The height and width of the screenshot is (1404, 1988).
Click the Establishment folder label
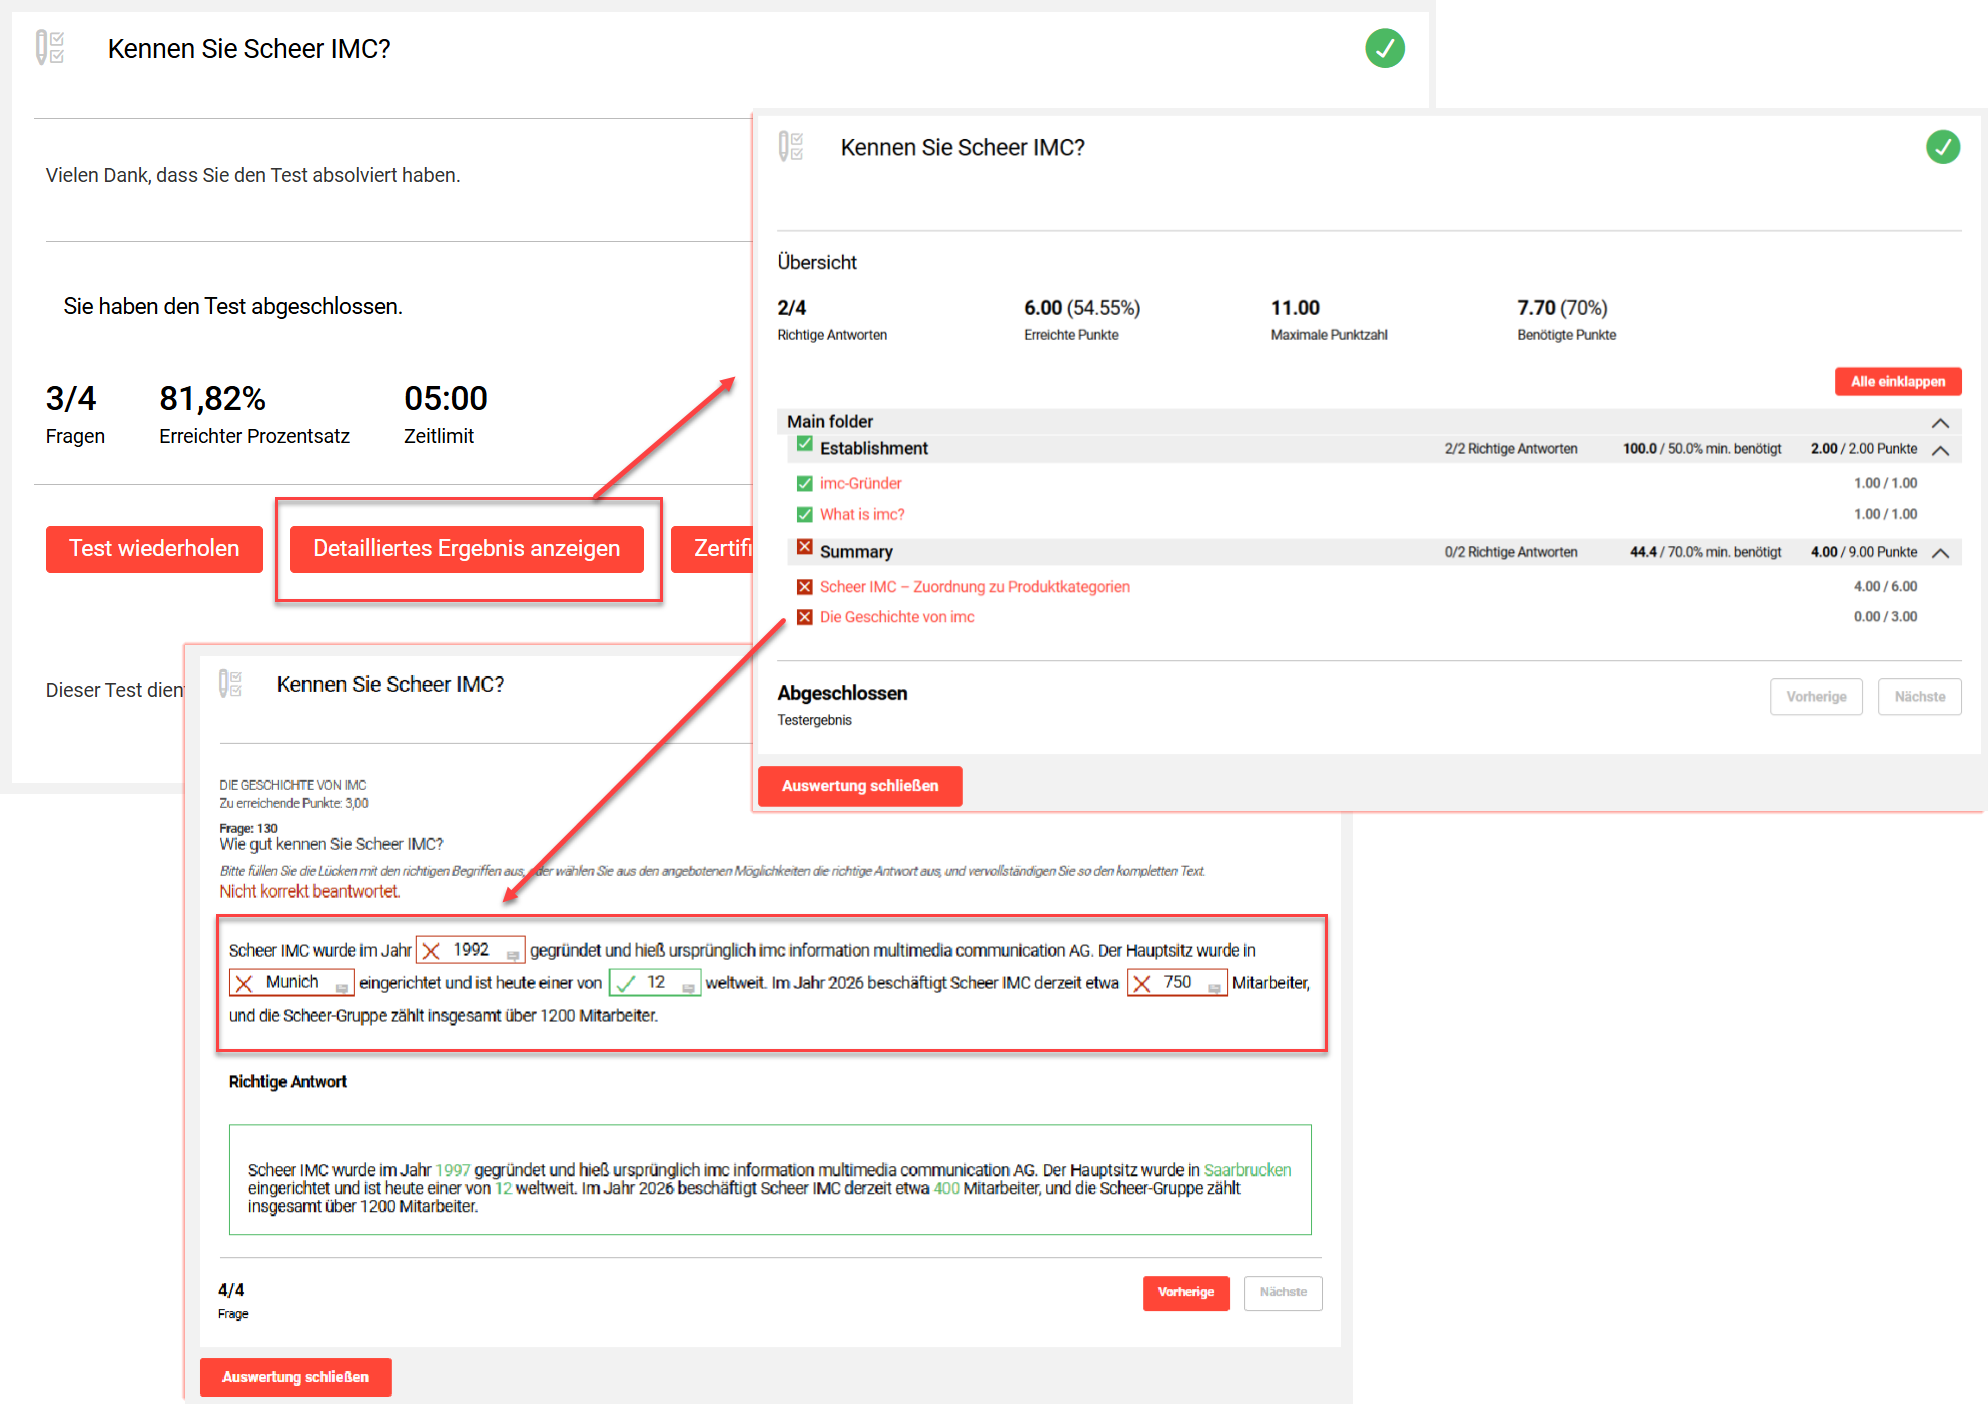874,448
